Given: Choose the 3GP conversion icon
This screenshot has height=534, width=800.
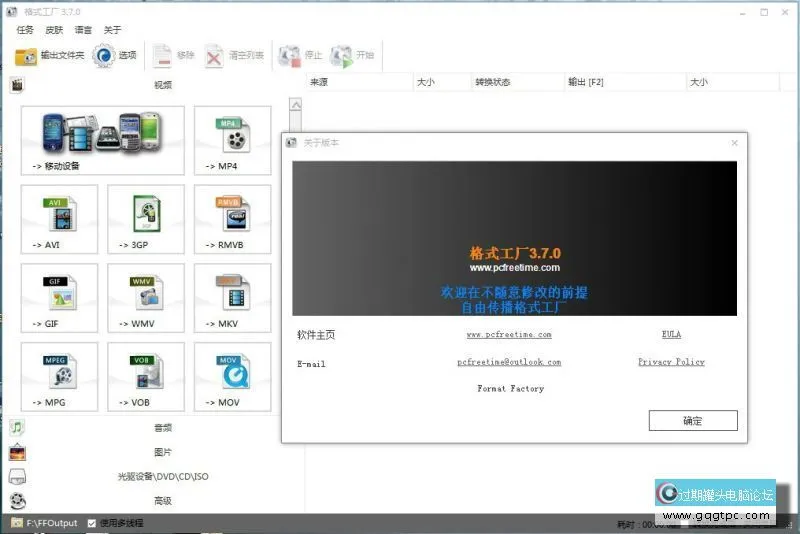Looking at the screenshot, I should tap(146, 219).
